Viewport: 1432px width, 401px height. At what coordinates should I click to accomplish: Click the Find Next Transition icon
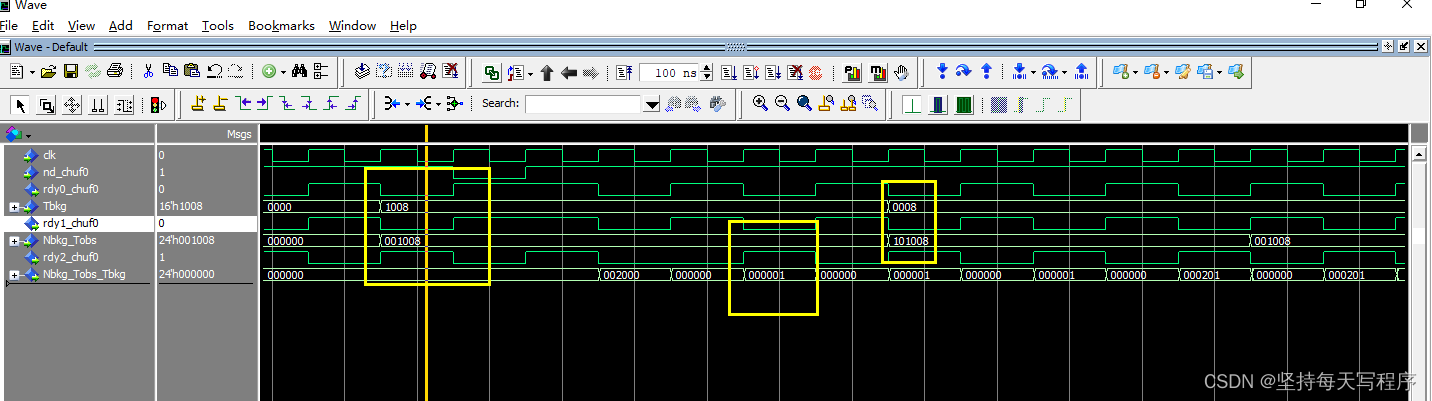264,103
